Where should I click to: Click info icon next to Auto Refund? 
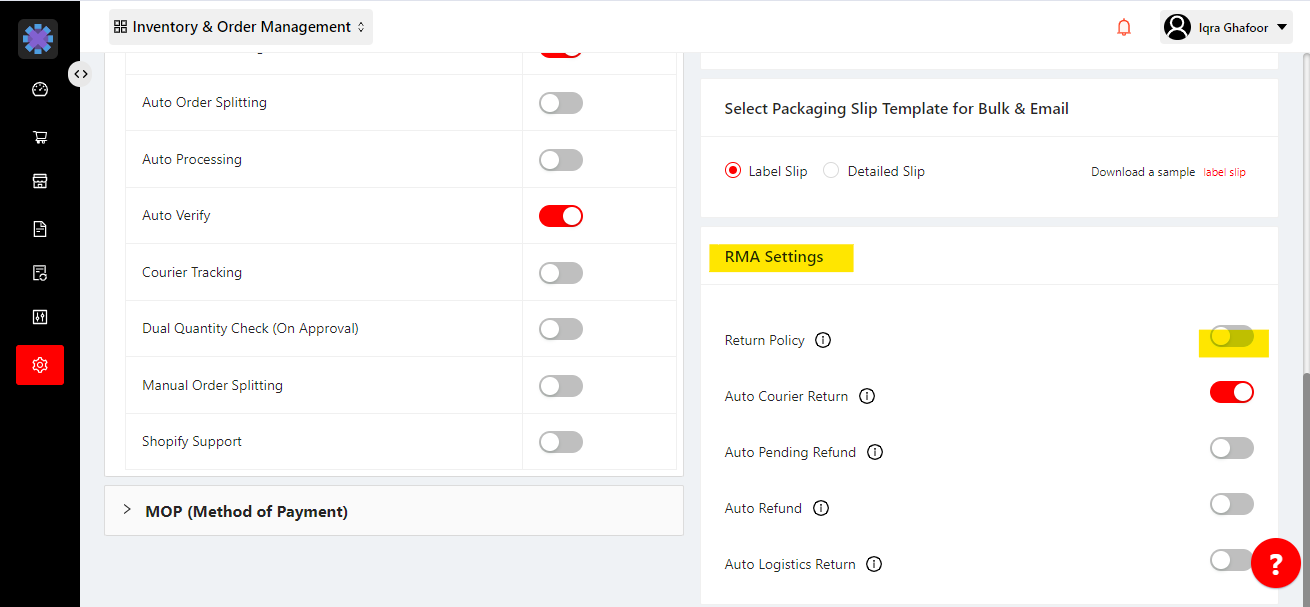(821, 508)
